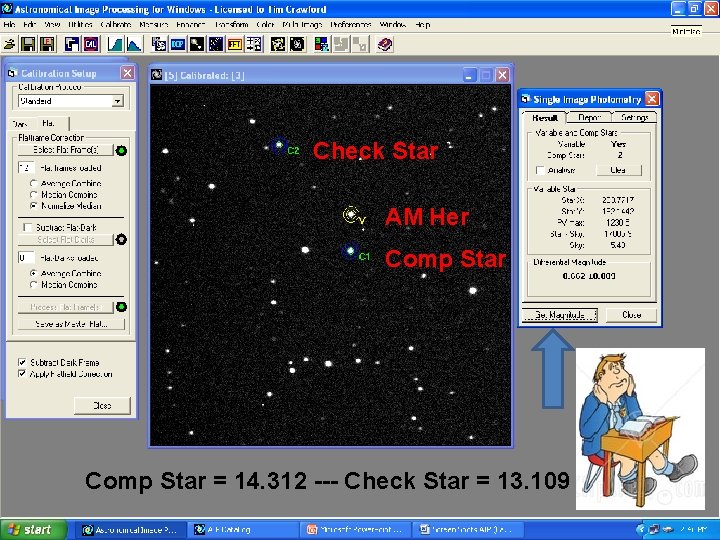
Task: Click Save as Master Flat button
Action: [x=71, y=324]
